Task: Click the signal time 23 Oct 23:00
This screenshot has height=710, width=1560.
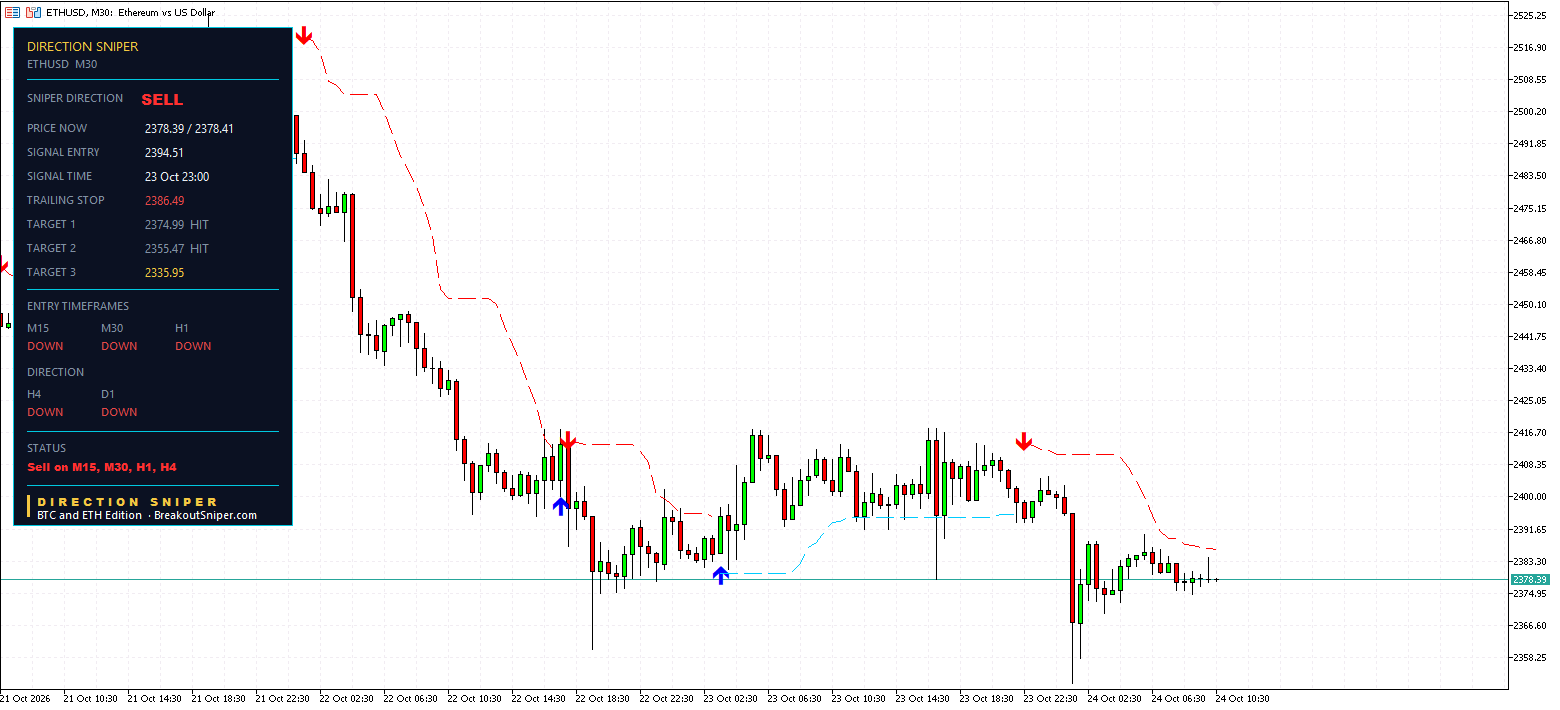Action: point(177,177)
